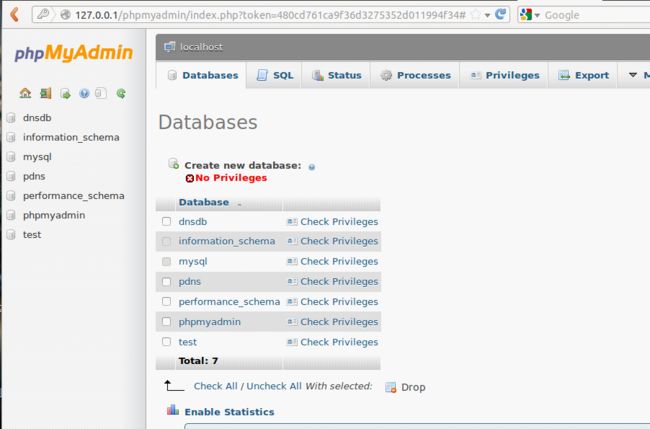Viewport: 650px width, 429px height.
Task: Click the Enable Statistics chart icon
Action: pos(173,410)
